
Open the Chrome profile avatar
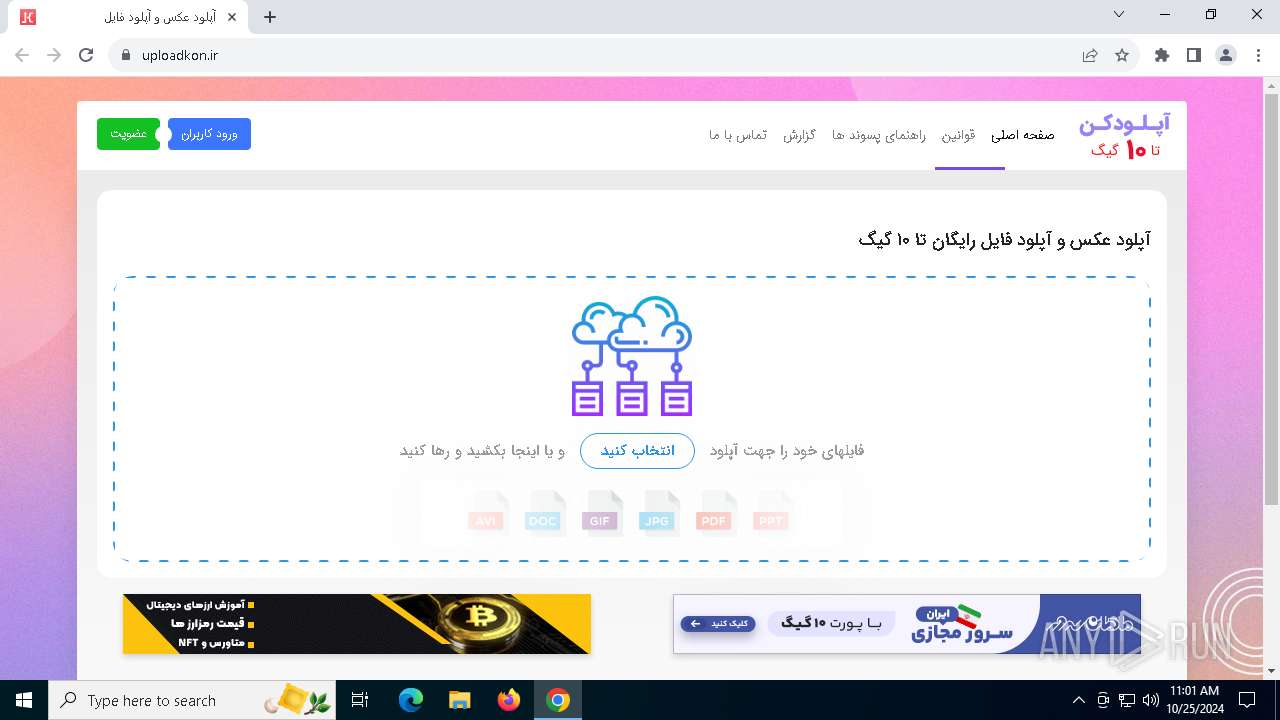click(x=1226, y=56)
